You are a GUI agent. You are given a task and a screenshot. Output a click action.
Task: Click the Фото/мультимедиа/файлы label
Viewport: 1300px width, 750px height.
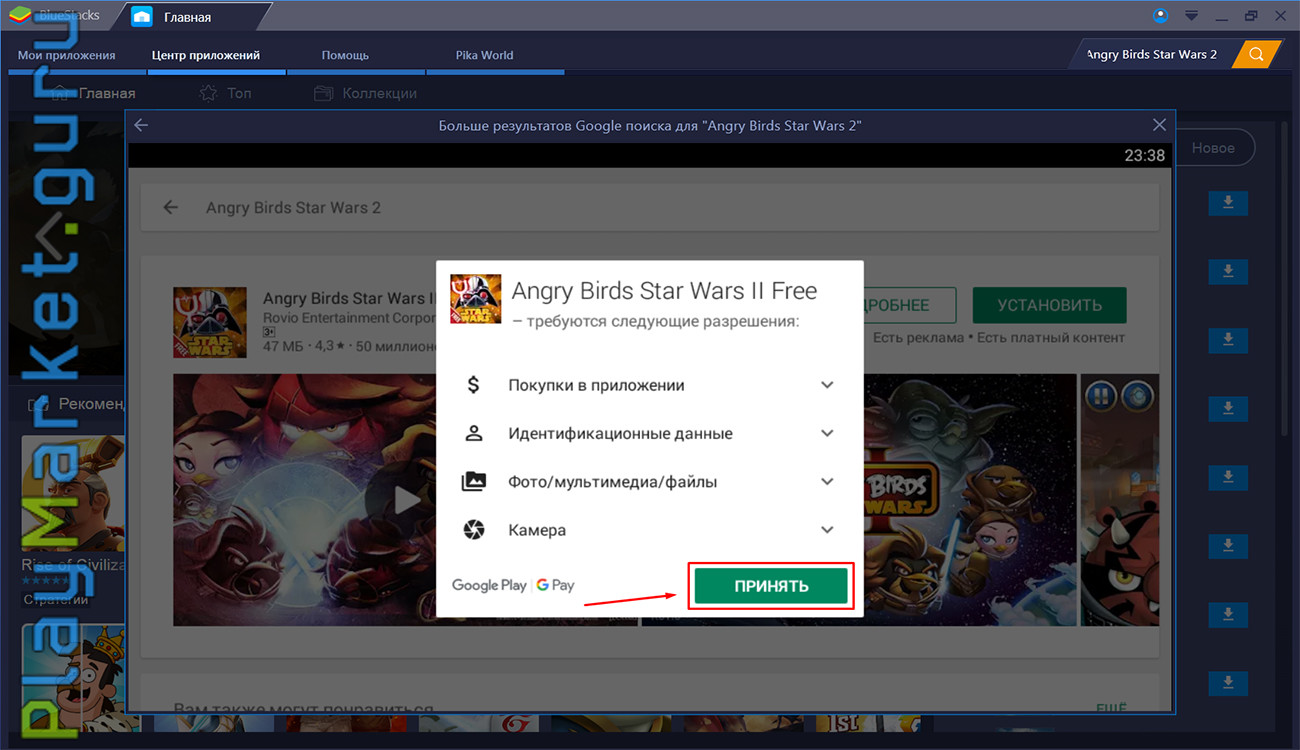click(x=612, y=481)
